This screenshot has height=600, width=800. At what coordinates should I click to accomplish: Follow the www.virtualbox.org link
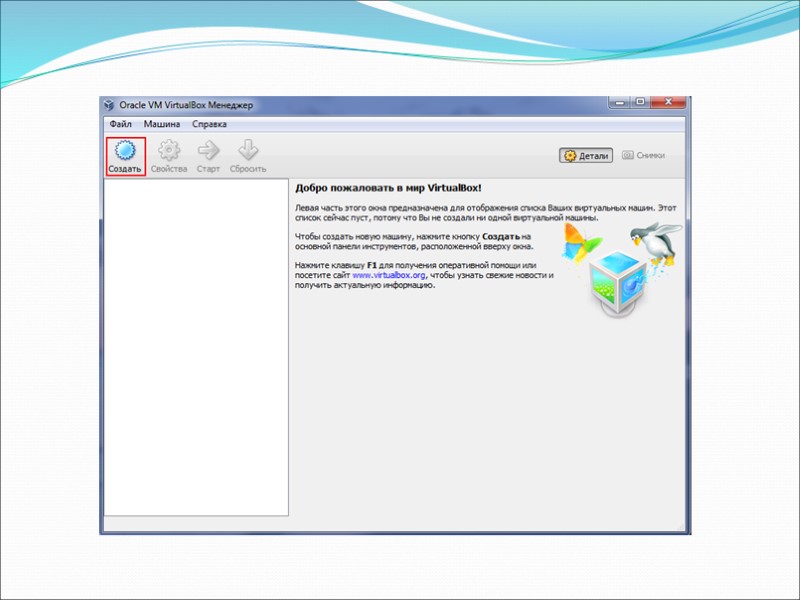[x=388, y=275]
